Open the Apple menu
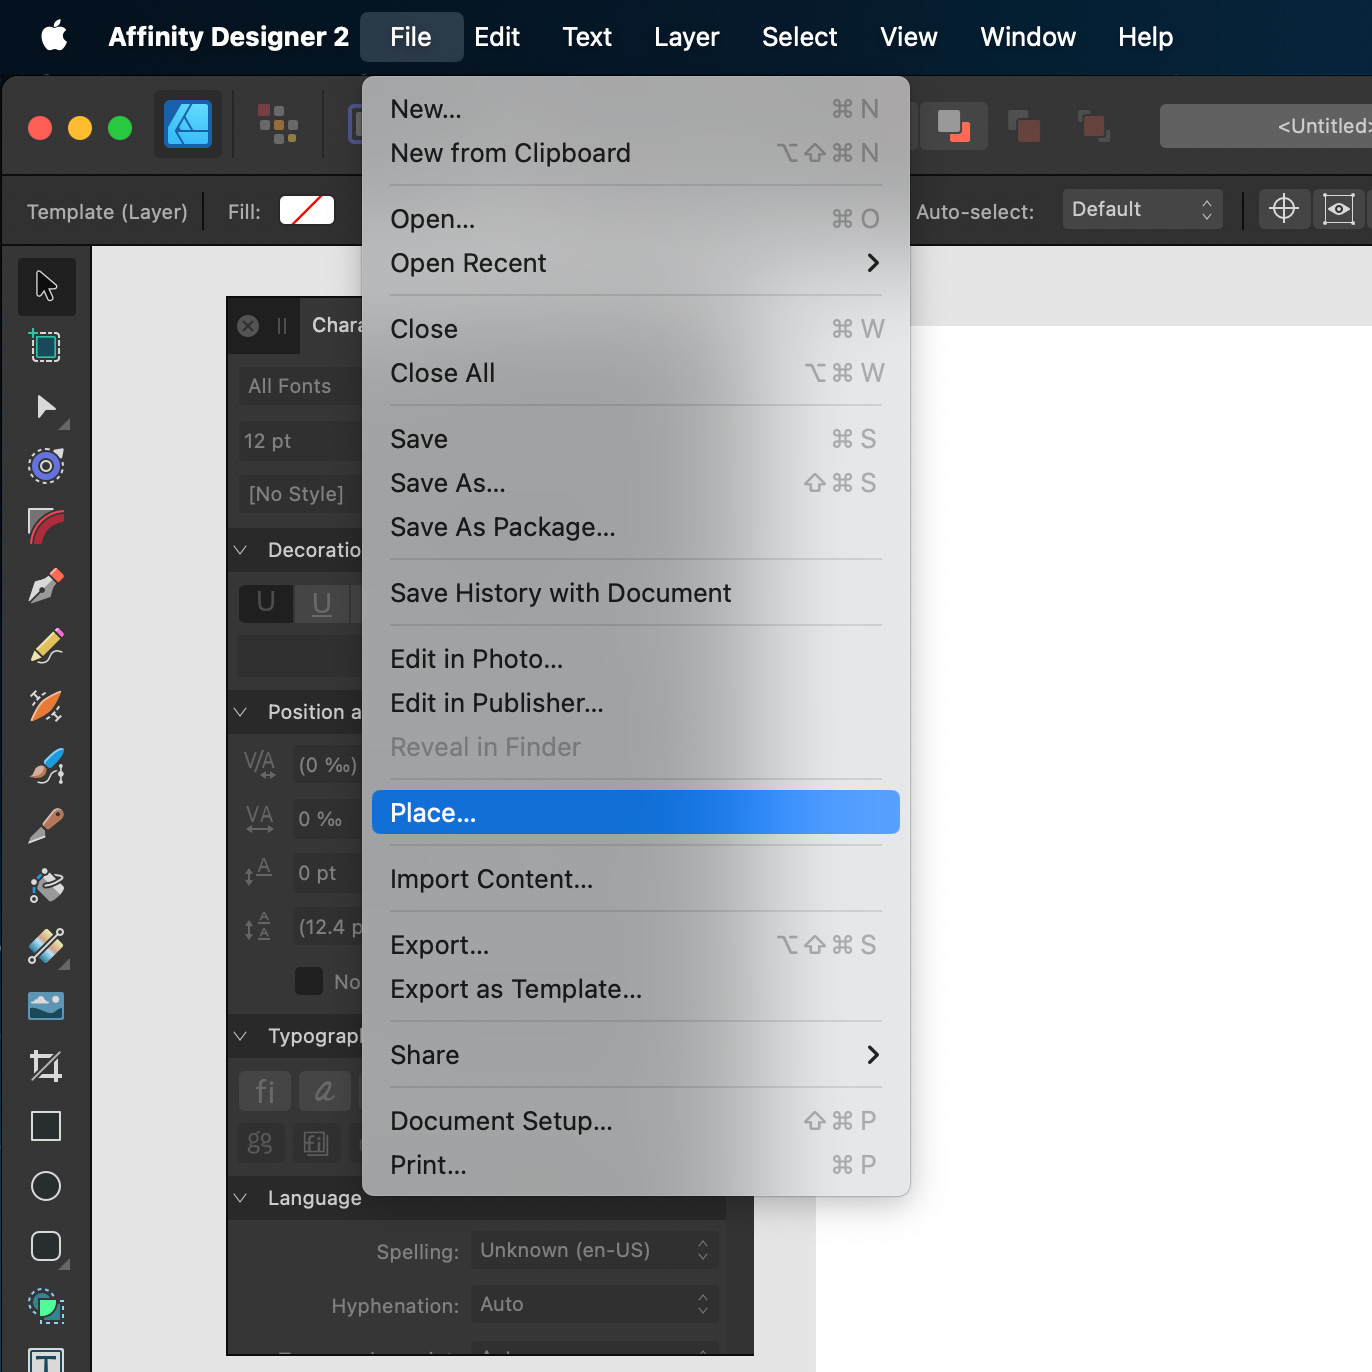 54,37
